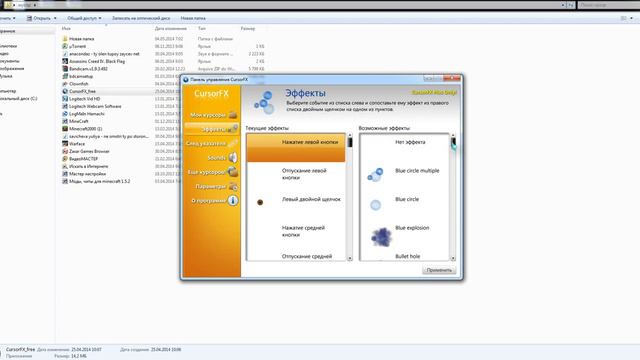The width and height of the screenshot is (640, 360).
Task: Select anacondaz audio file row
Action: (163, 54)
